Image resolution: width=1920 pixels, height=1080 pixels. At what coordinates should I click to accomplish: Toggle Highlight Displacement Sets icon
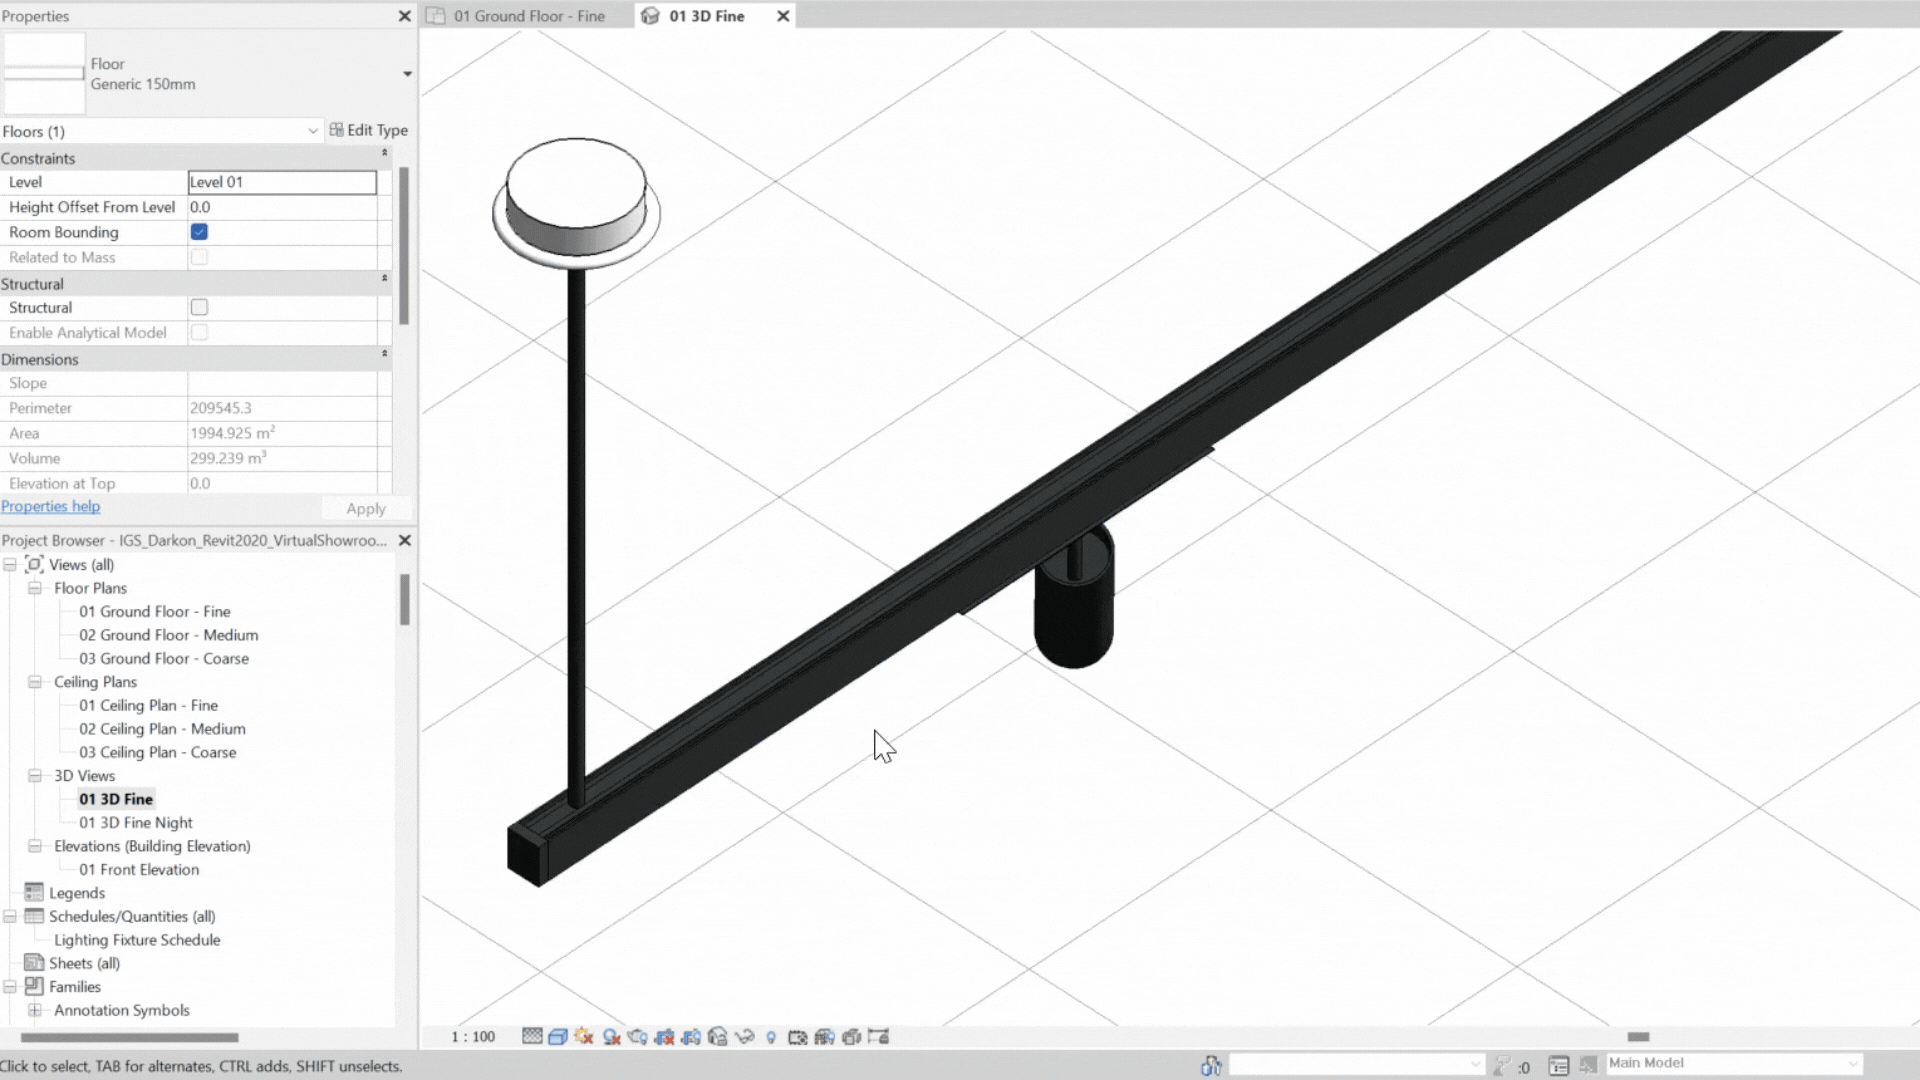tap(851, 1037)
